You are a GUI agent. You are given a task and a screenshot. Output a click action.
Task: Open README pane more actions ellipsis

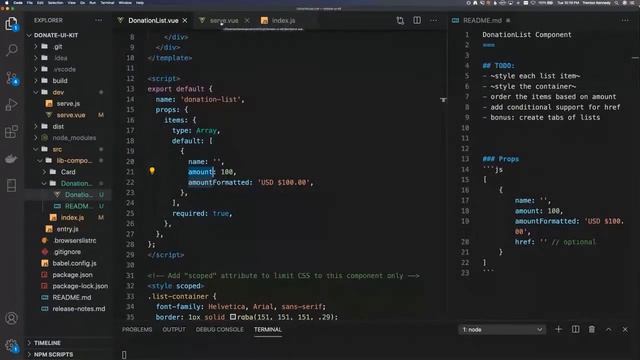point(625,20)
